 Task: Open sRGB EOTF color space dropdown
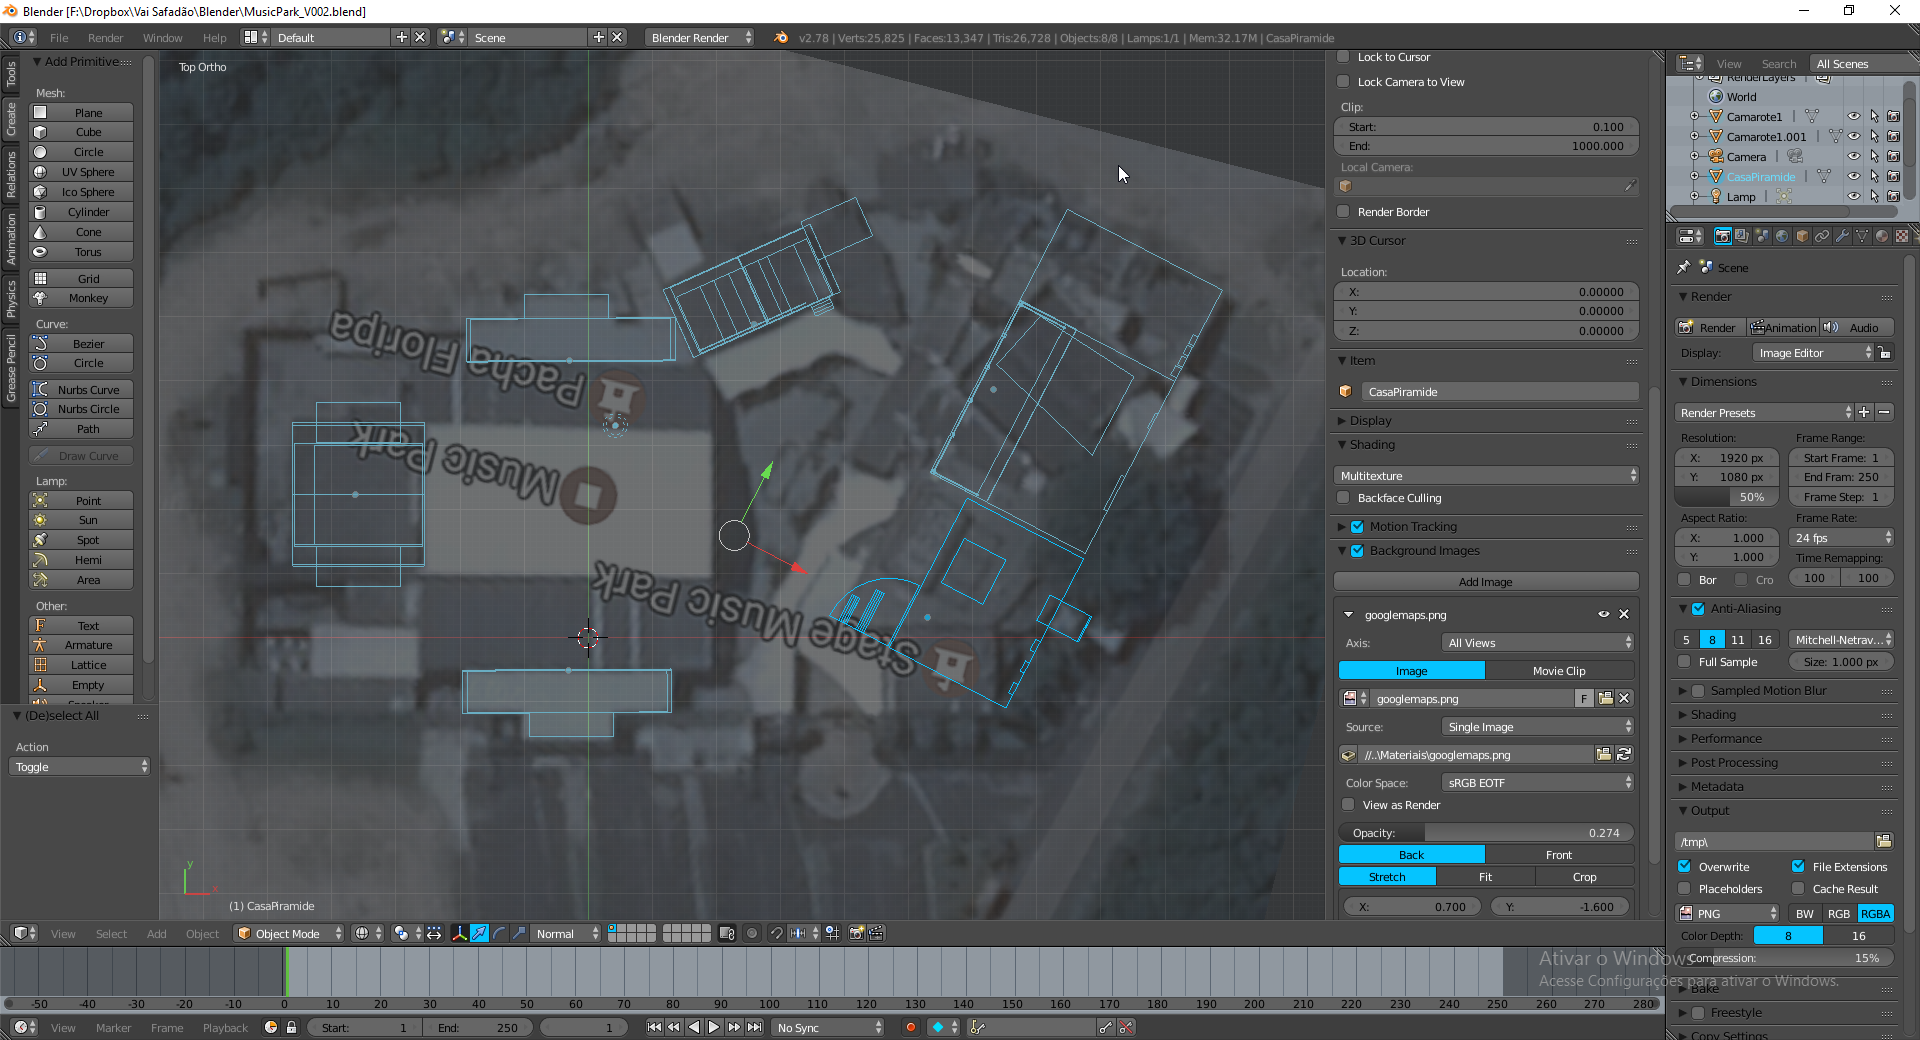(1538, 783)
